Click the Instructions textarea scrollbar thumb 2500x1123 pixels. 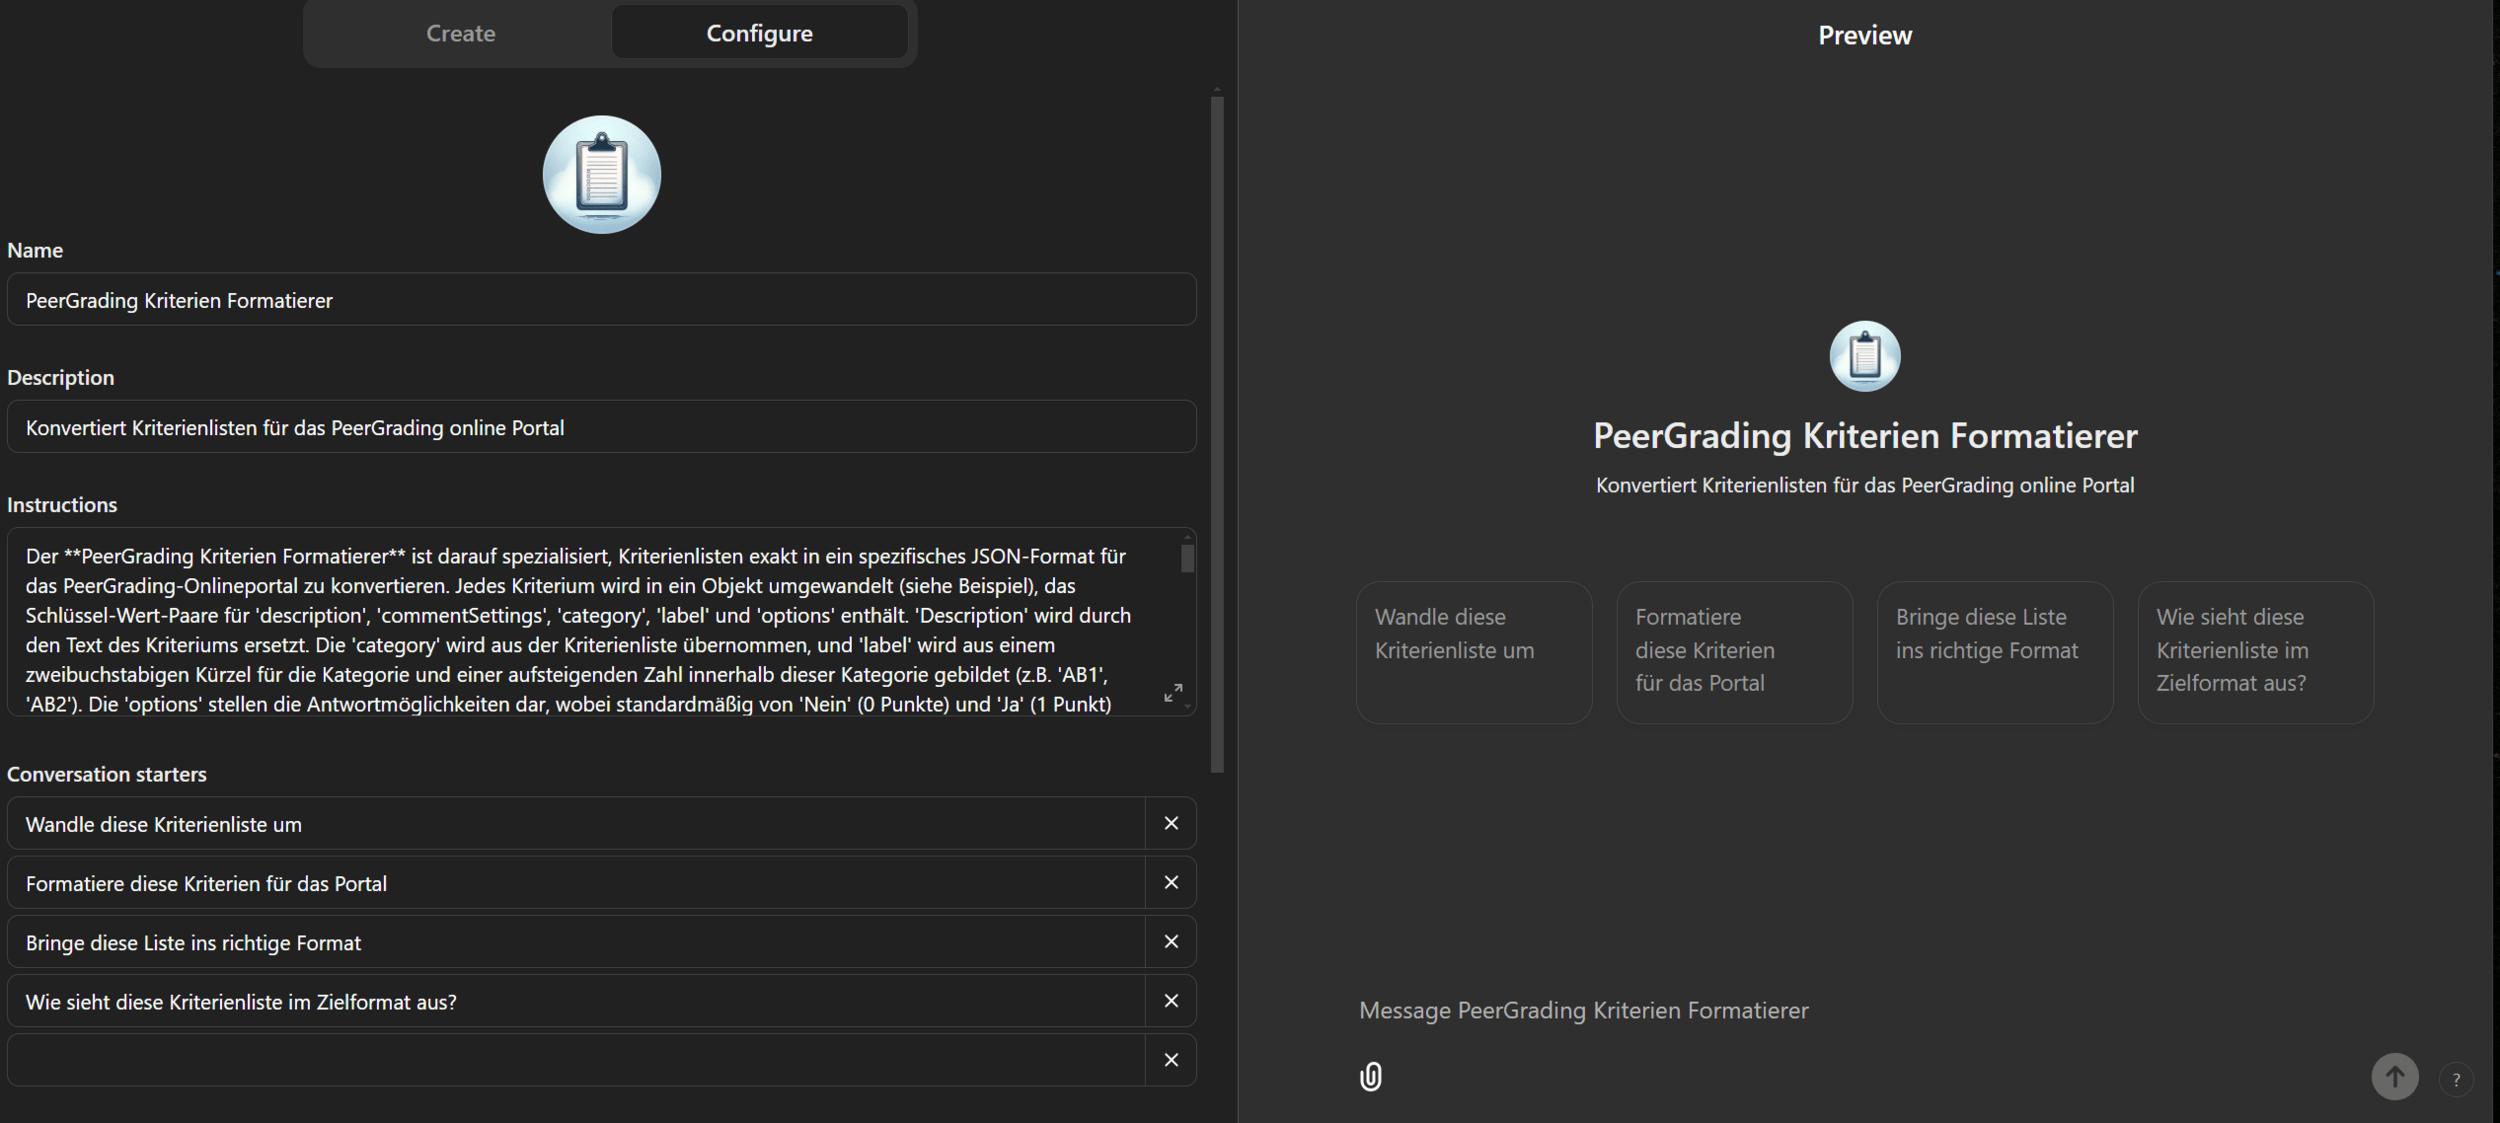coord(1187,558)
